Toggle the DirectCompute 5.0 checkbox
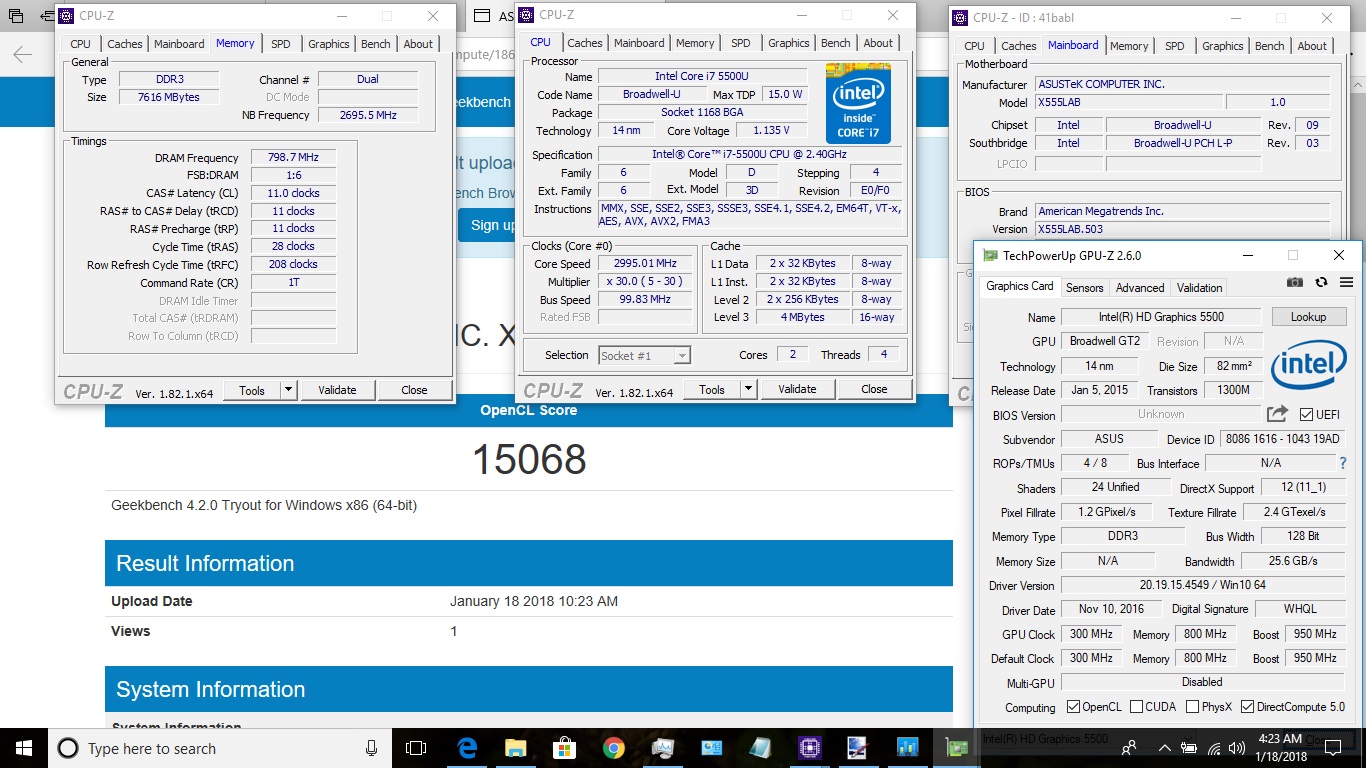This screenshot has height=768, width=1366. coord(1247,707)
